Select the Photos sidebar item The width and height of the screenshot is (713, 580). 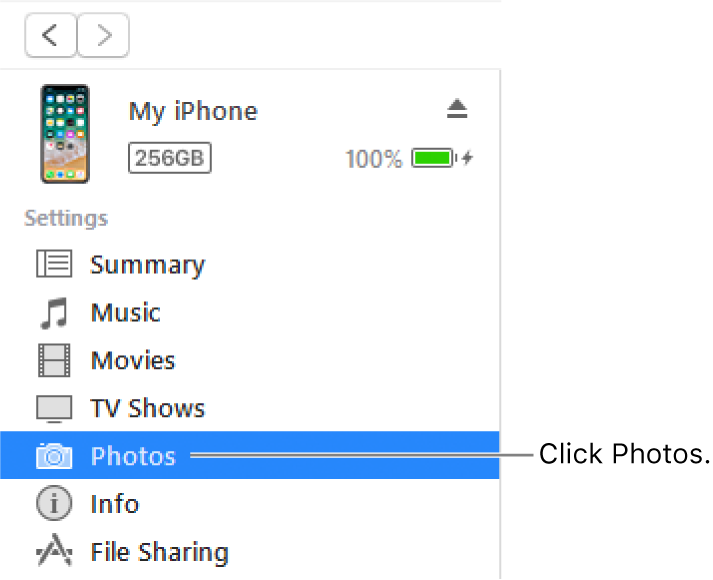point(133,457)
